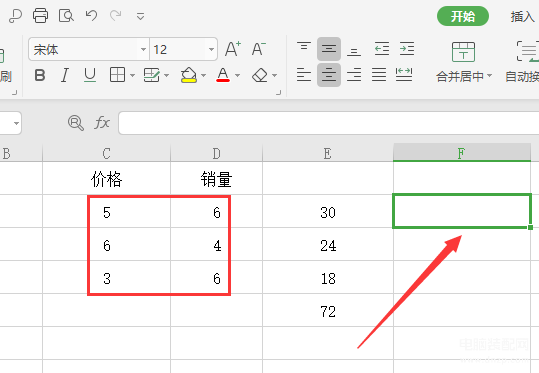Increase indent icon

(x=407, y=49)
